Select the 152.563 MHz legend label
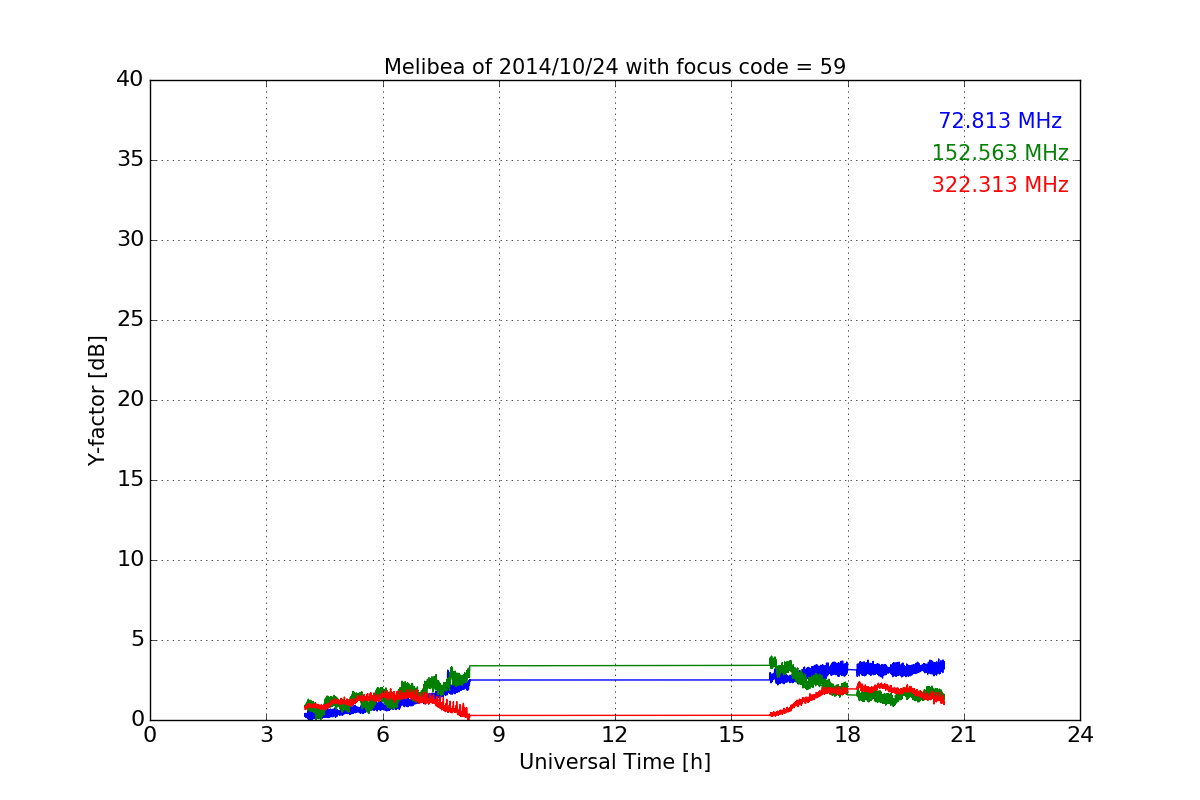The height and width of the screenshot is (800, 1200). (1000, 153)
